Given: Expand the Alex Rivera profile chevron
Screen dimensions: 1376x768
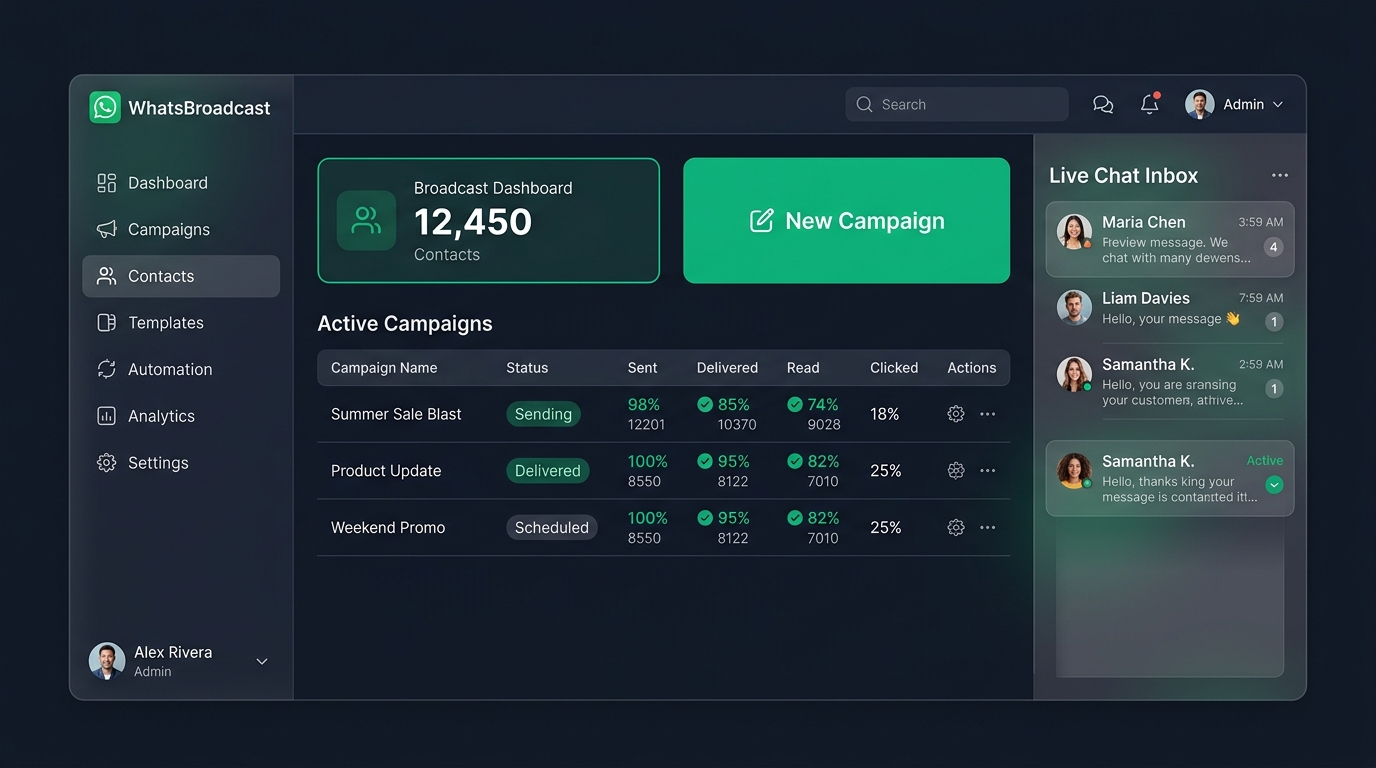Looking at the screenshot, I should 262,661.
